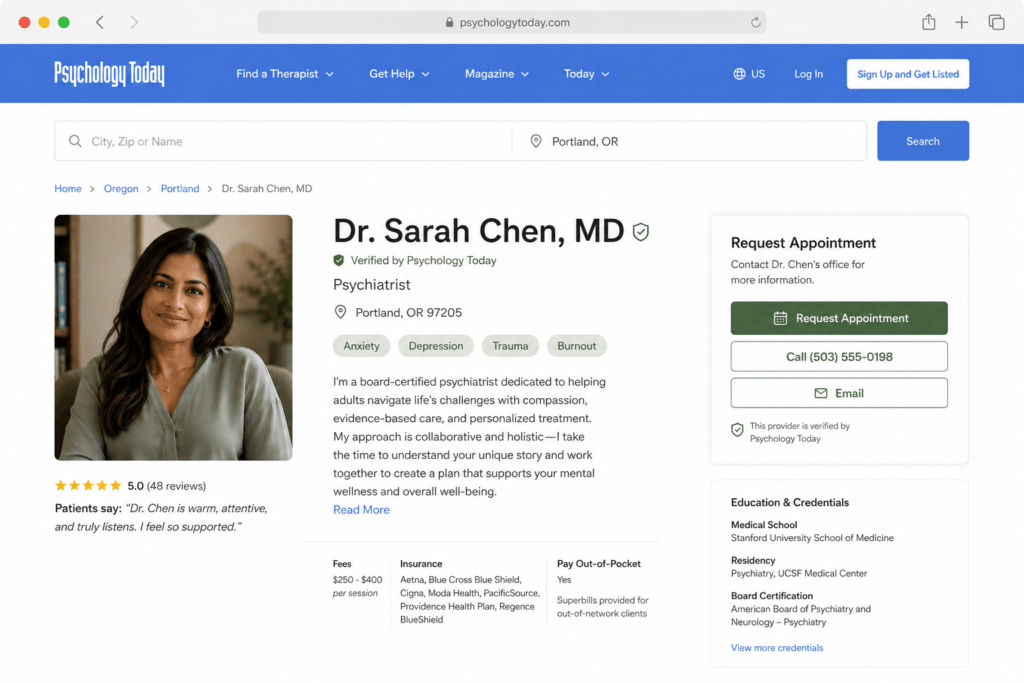Click Log In
The image size is (1024, 683).
[808, 74]
